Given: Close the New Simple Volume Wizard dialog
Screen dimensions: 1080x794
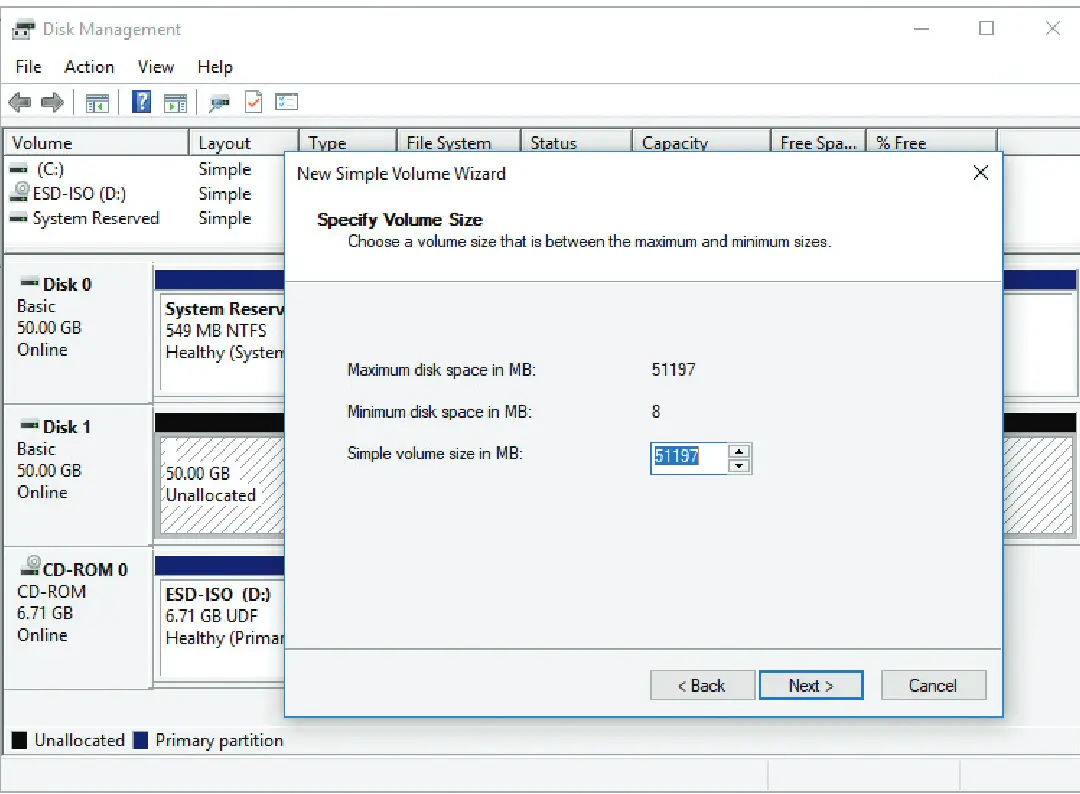Looking at the screenshot, I should 981,173.
